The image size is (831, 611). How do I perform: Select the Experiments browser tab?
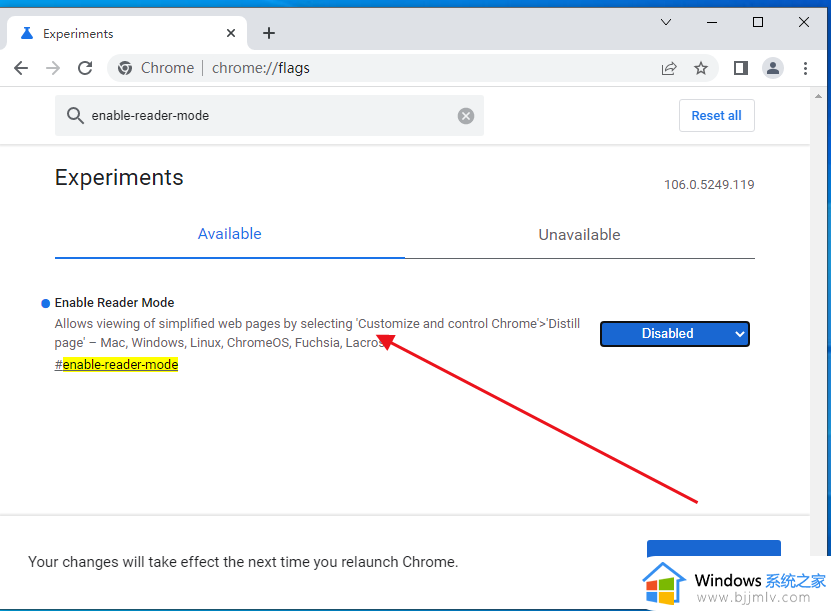[x=127, y=33]
